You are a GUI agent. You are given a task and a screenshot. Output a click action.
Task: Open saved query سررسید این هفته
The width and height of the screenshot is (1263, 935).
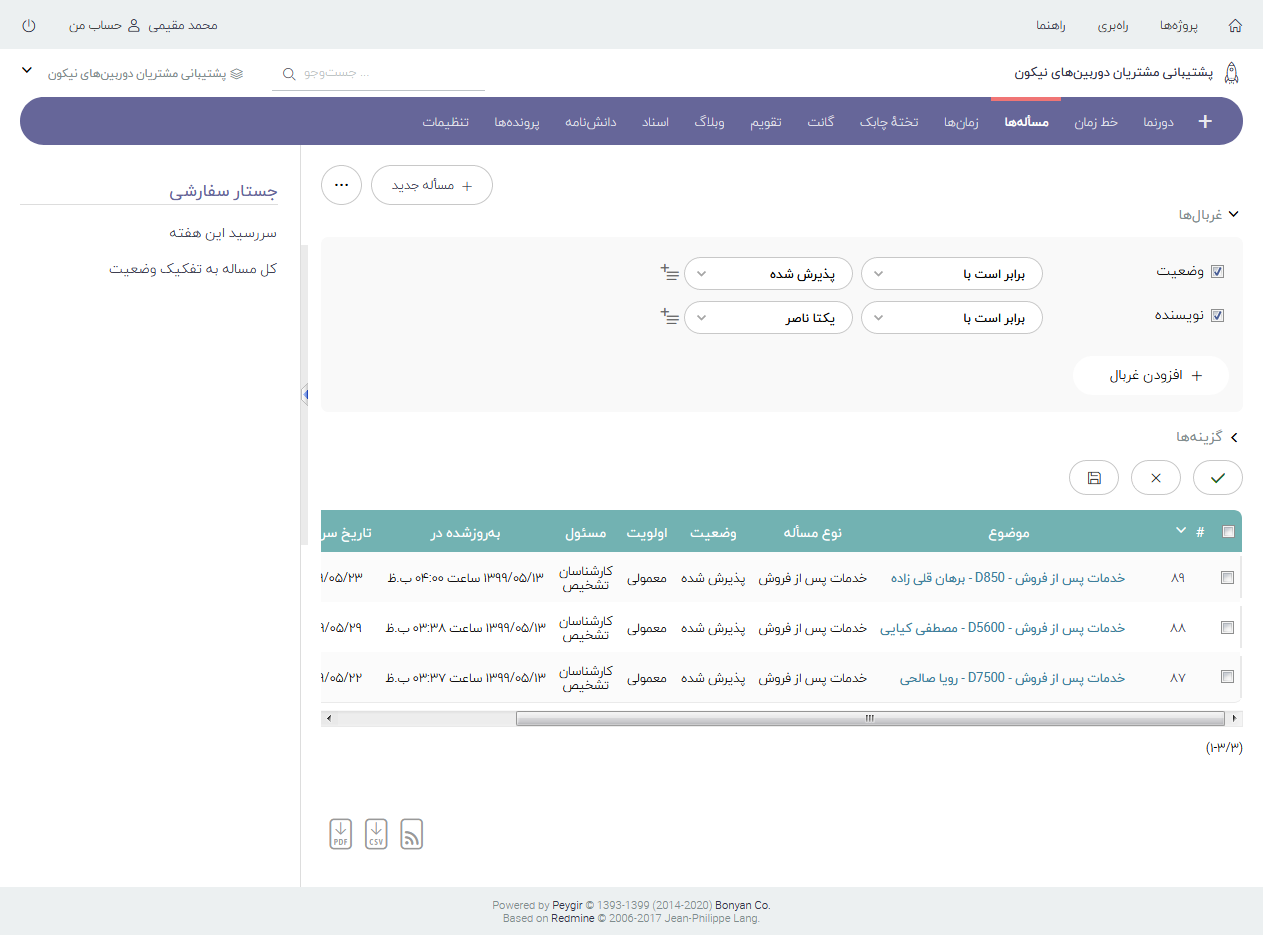223,232
